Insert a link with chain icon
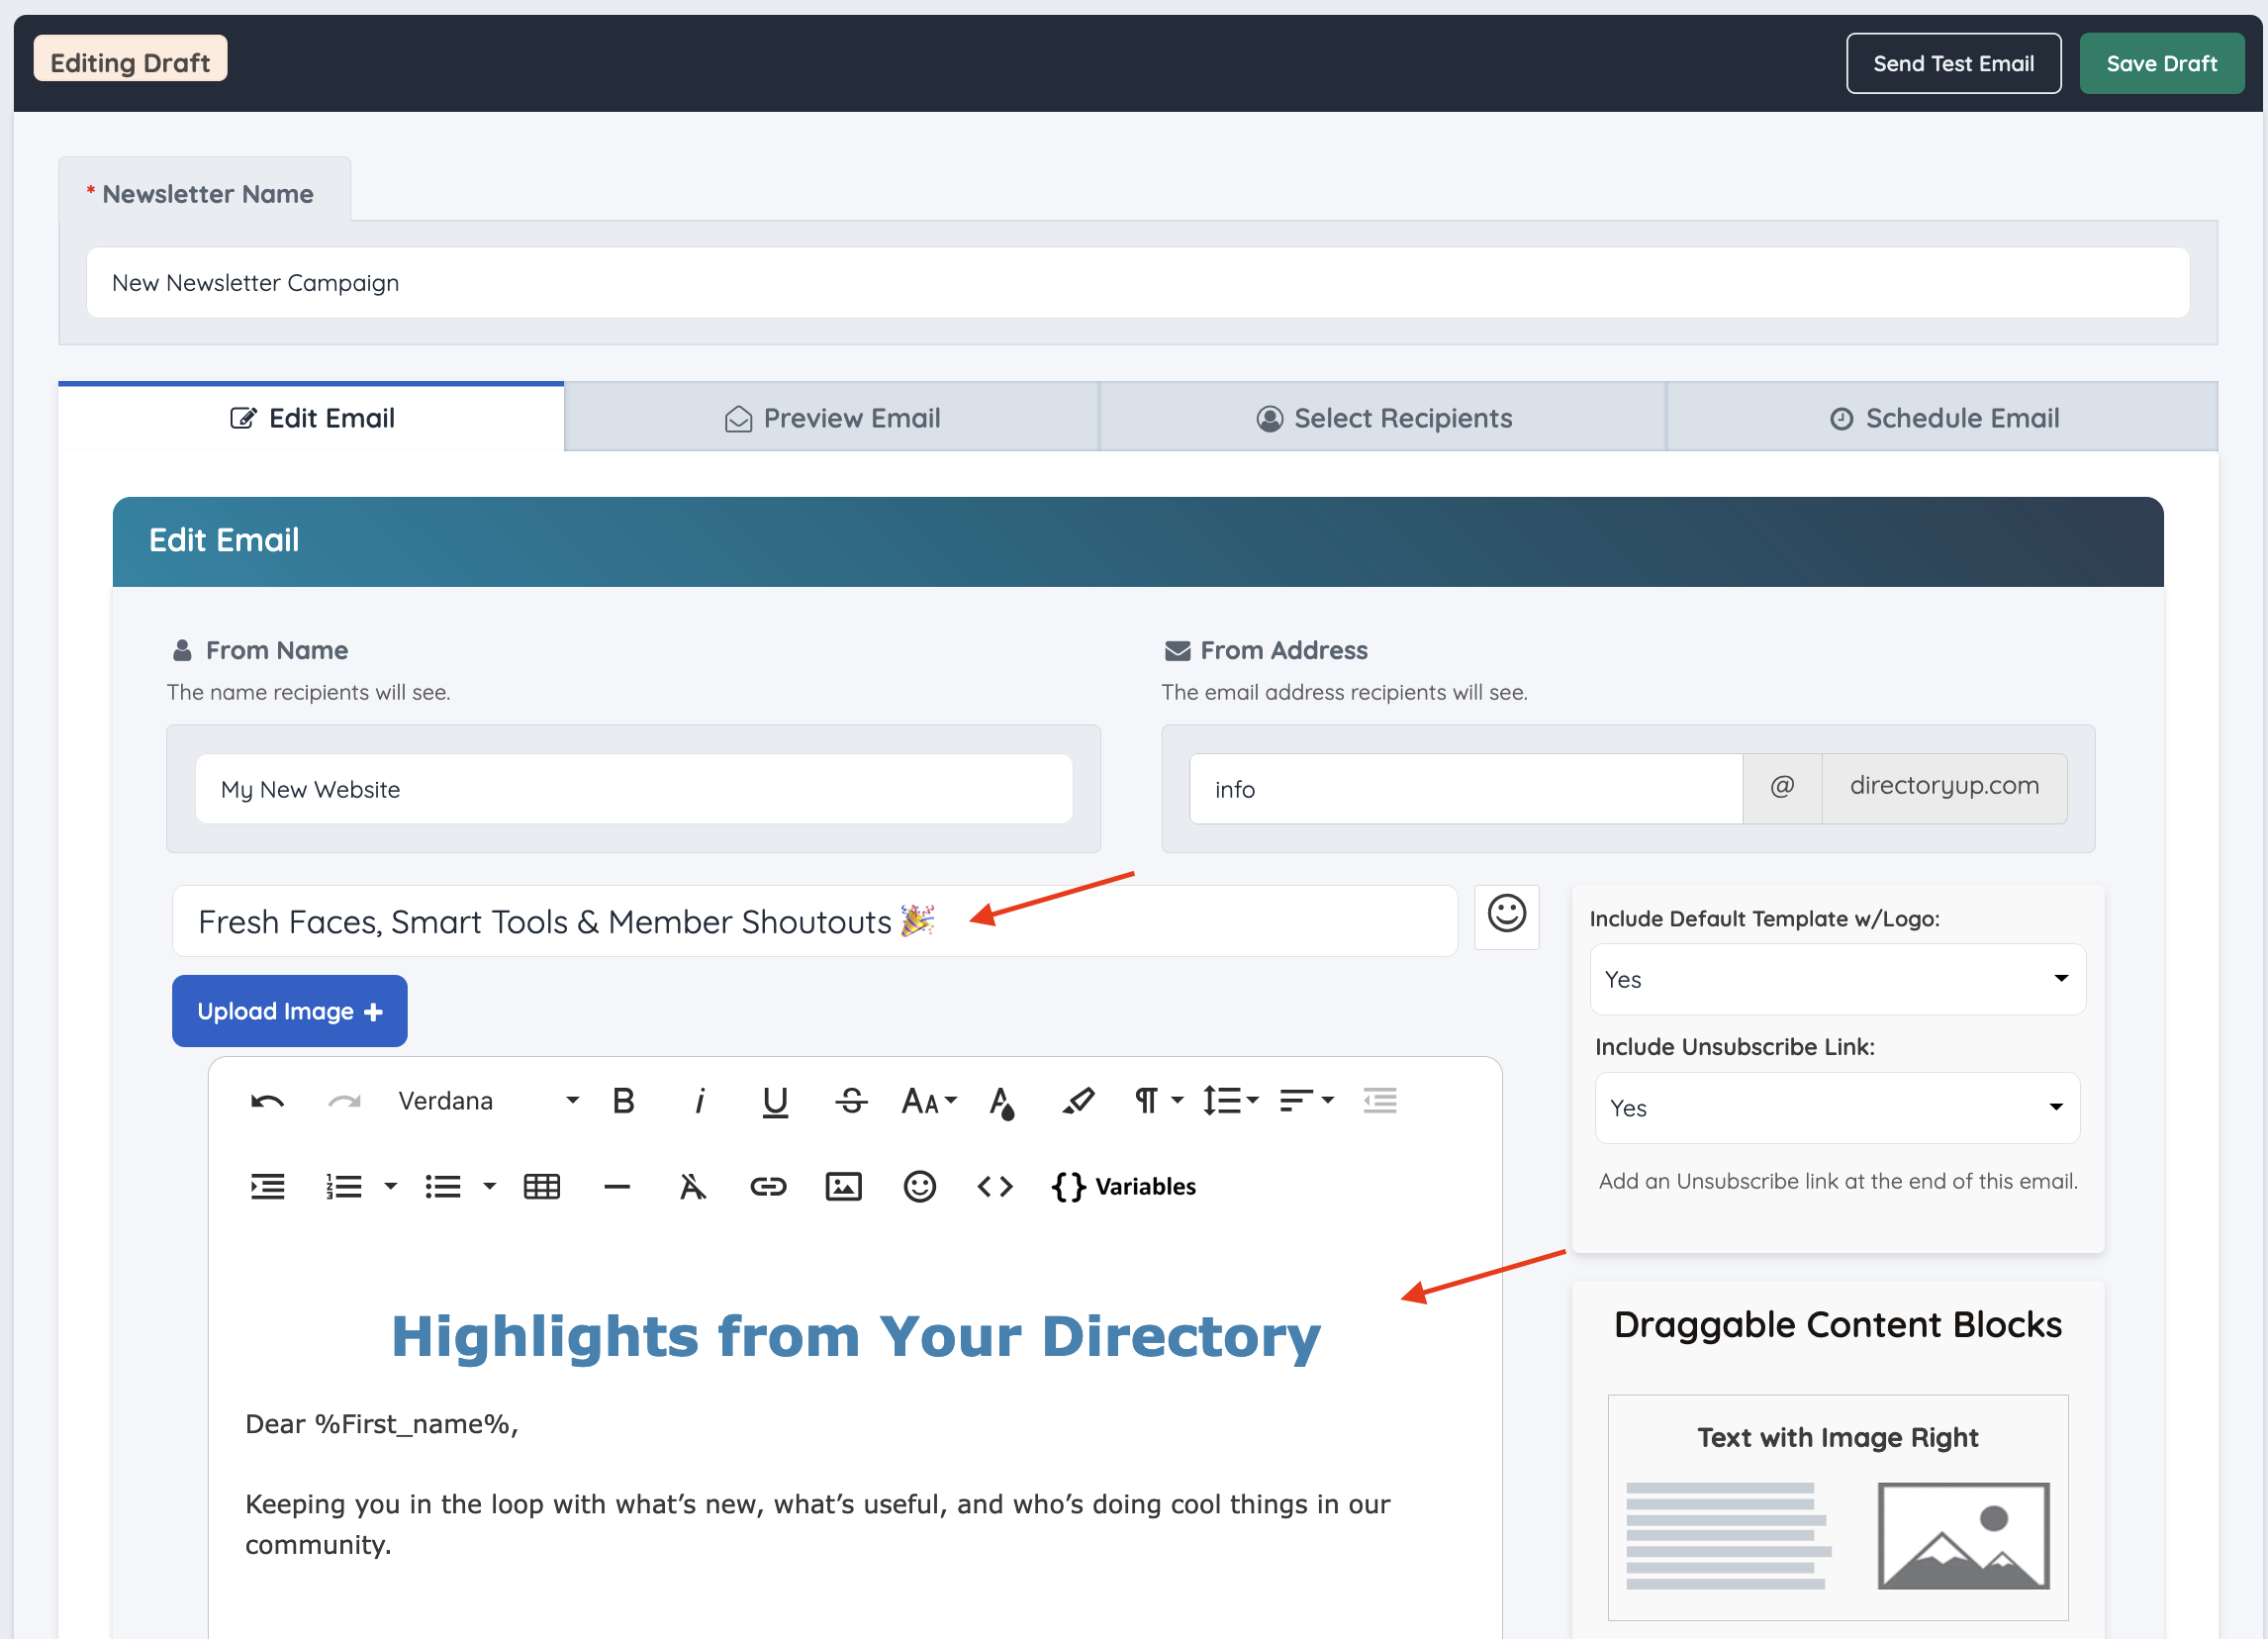This screenshot has width=2268, height=1639. click(x=768, y=1187)
